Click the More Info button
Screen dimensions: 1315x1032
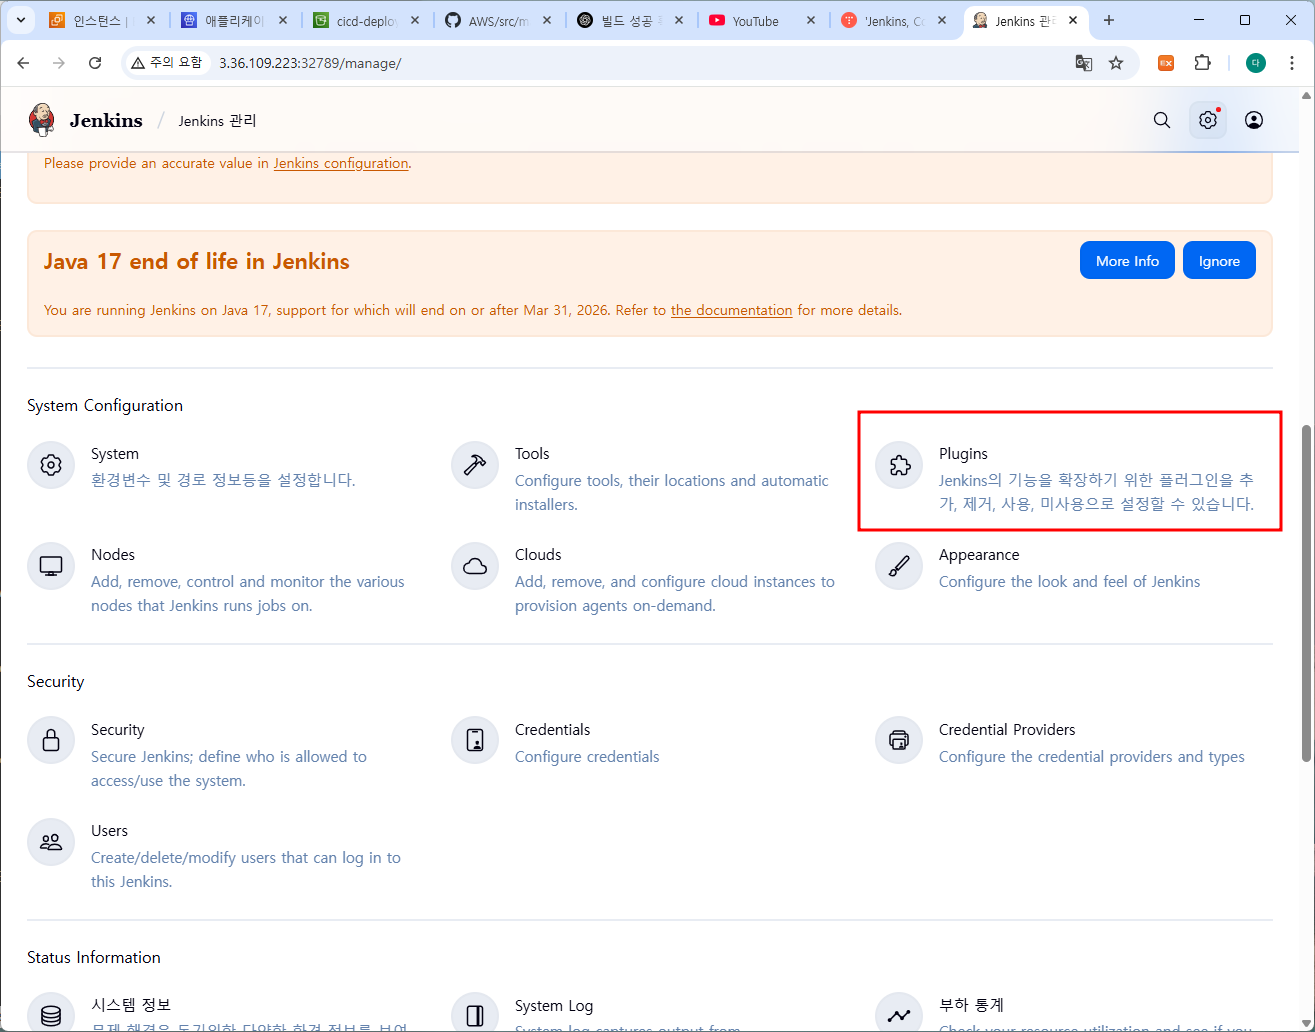pos(1127,261)
